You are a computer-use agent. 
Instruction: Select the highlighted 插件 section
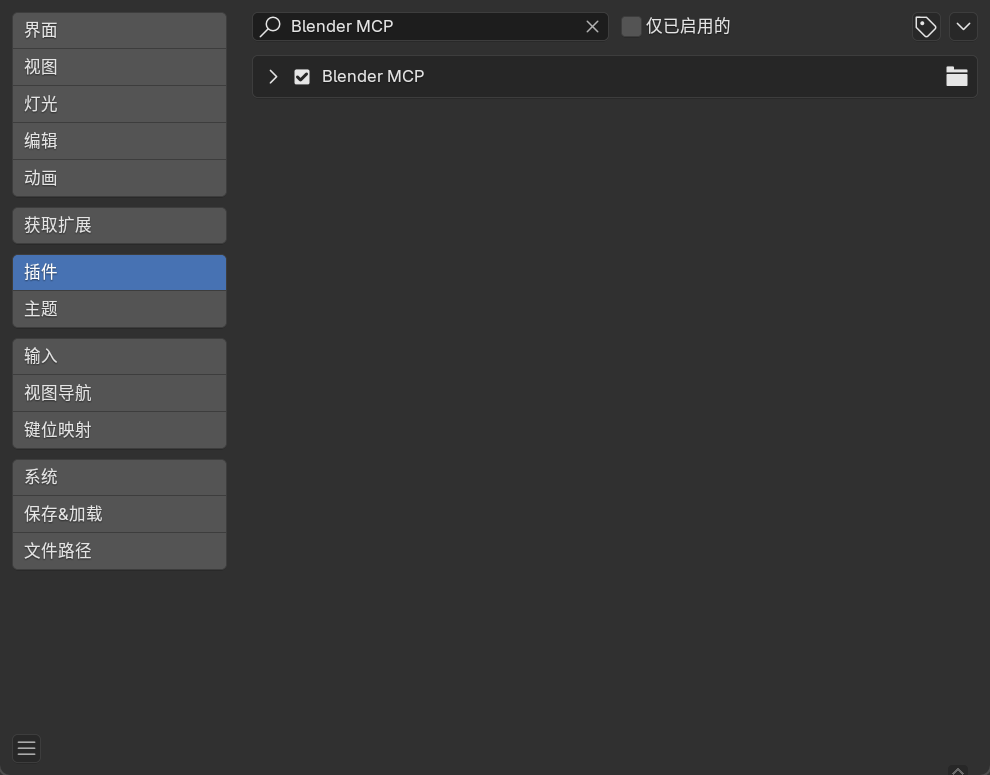click(119, 272)
